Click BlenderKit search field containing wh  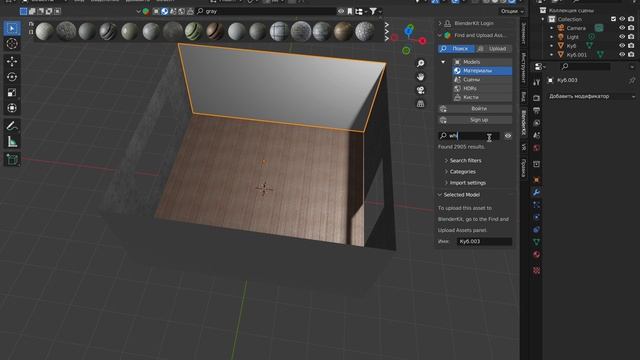click(469, 136)
